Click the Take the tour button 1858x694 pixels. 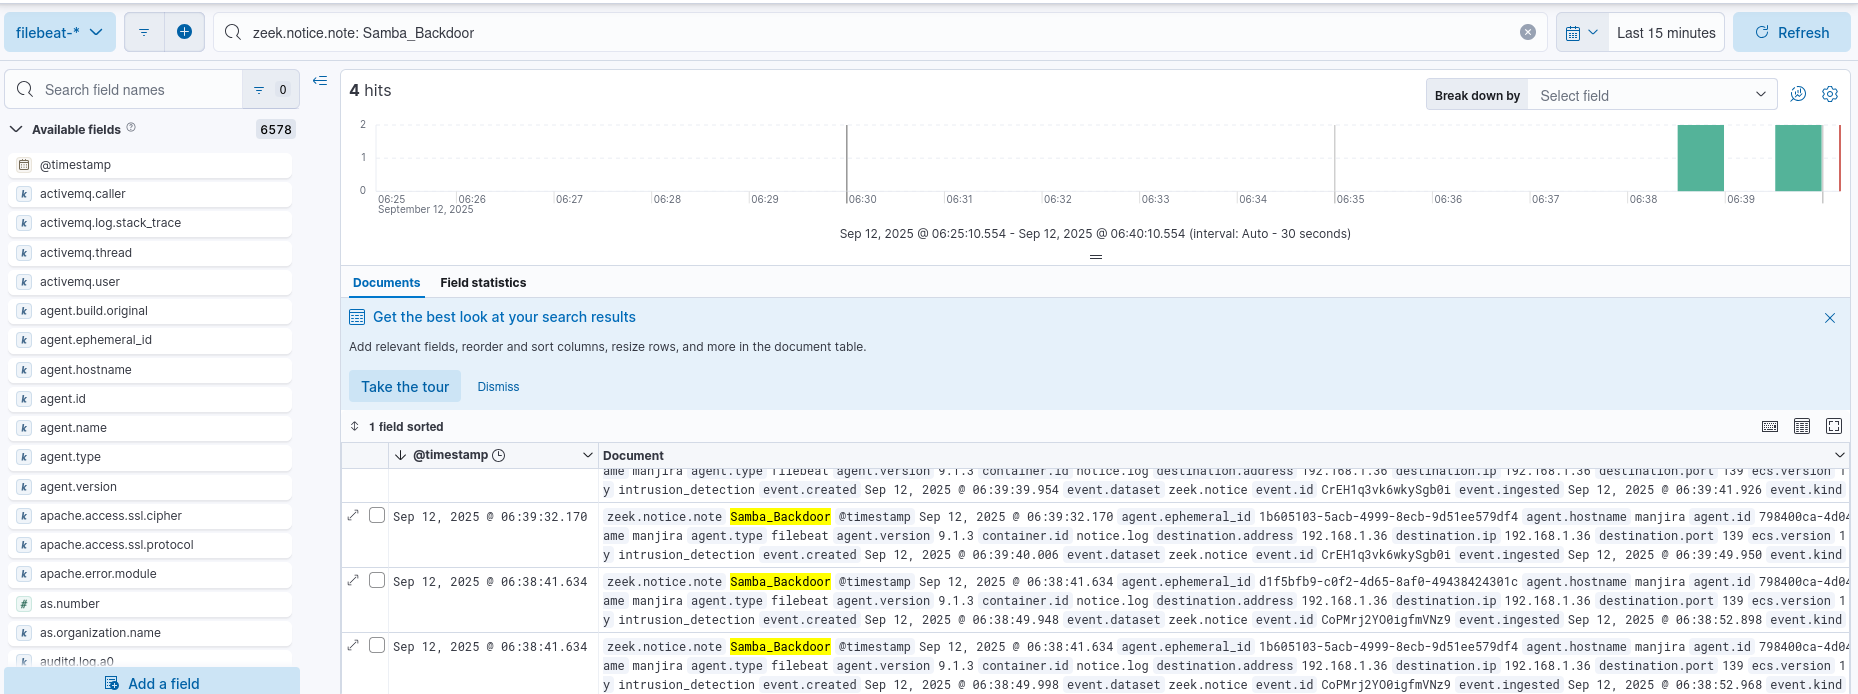click(x=405, y=387)
